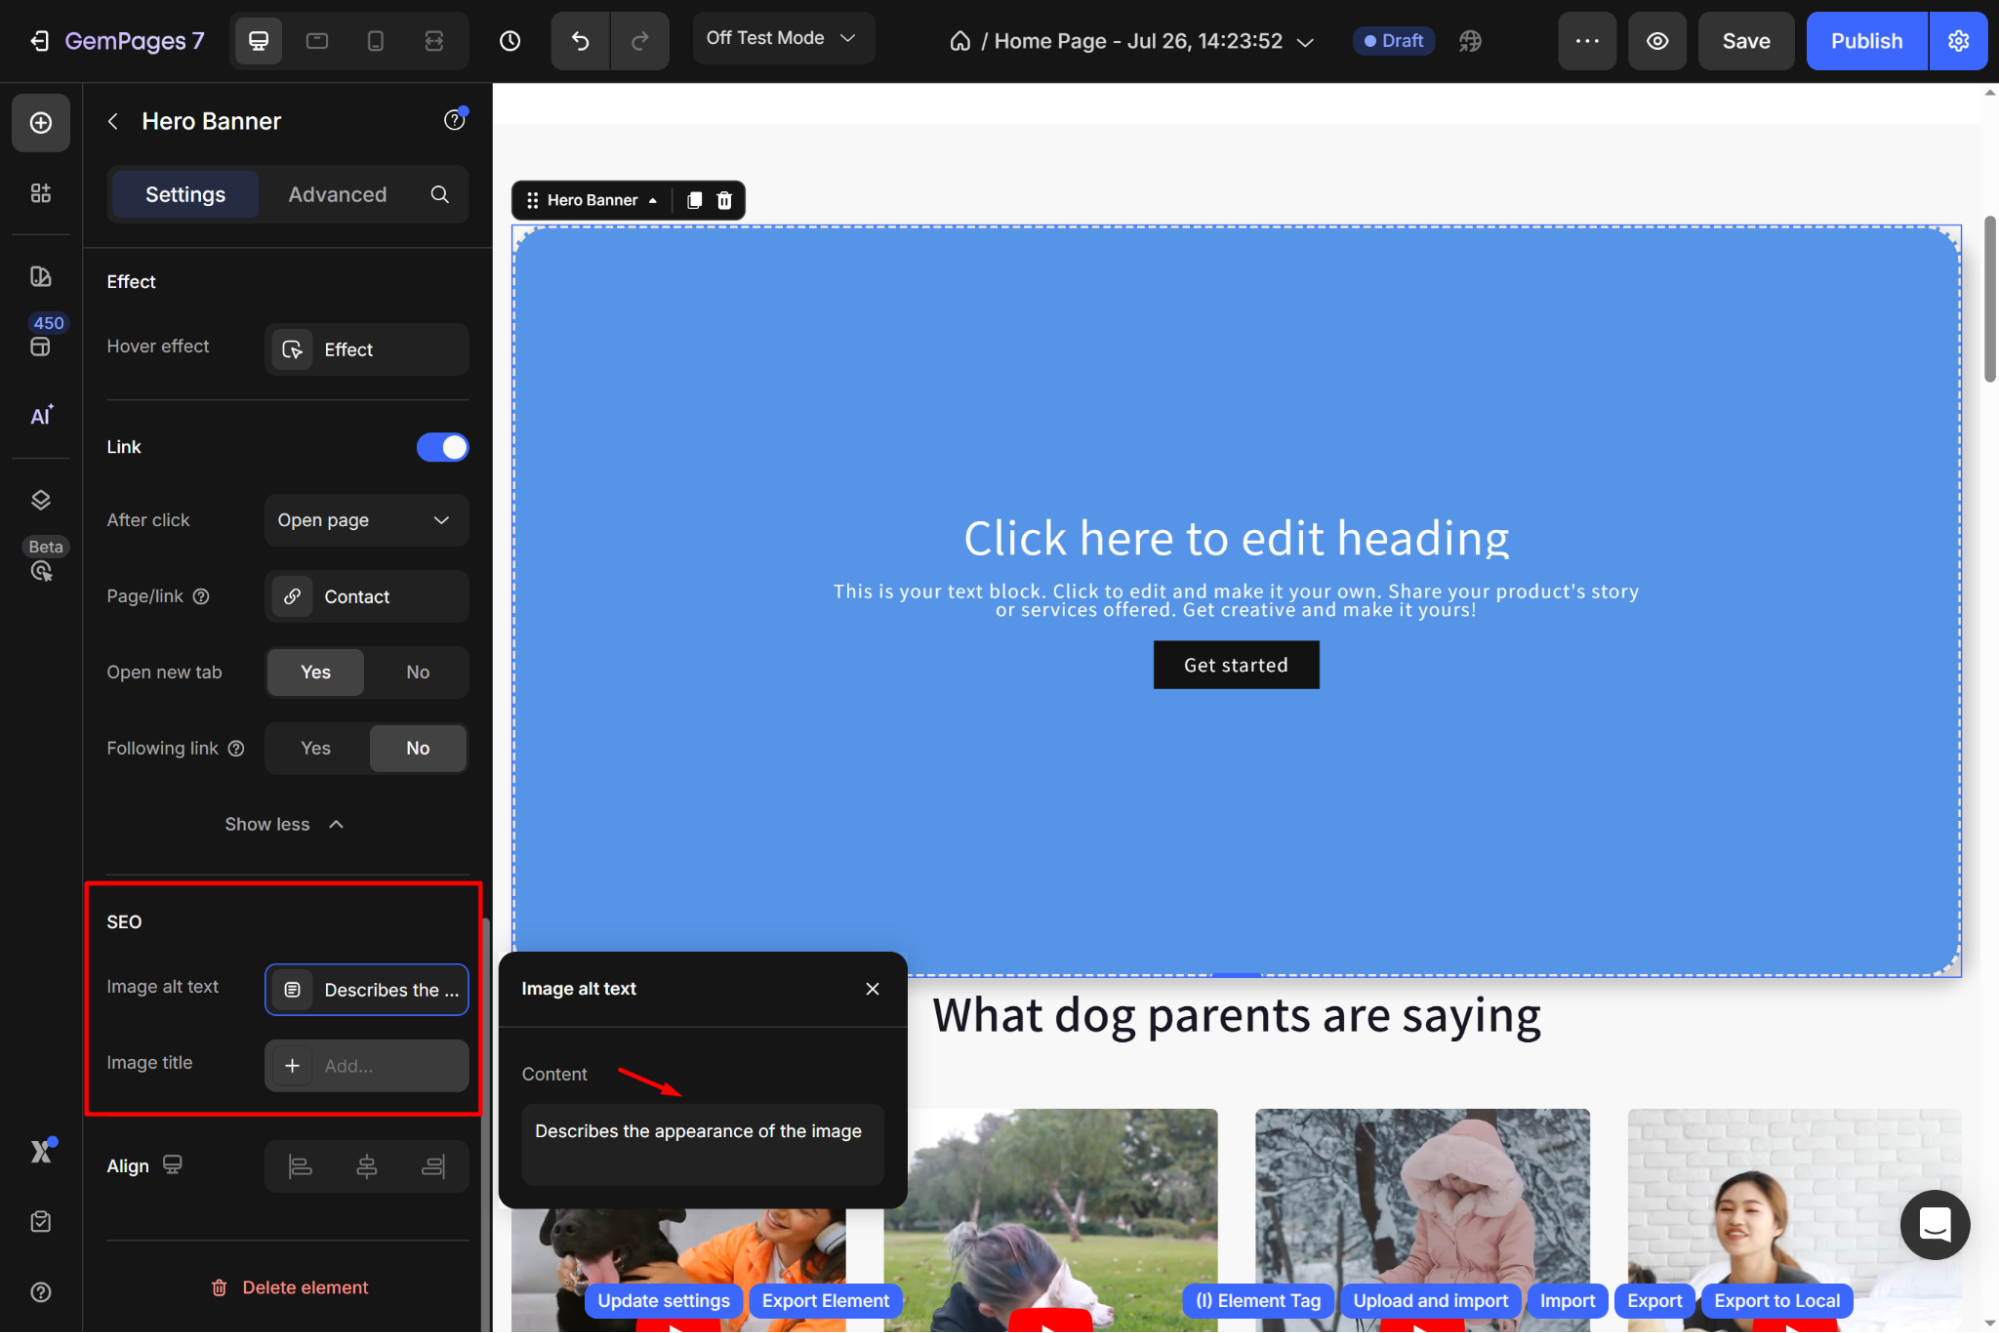The image size is (1999, 1333).
Task: Open the AI assistant sidebar icon
Action: pyautogui.click(x=41, y=416)
